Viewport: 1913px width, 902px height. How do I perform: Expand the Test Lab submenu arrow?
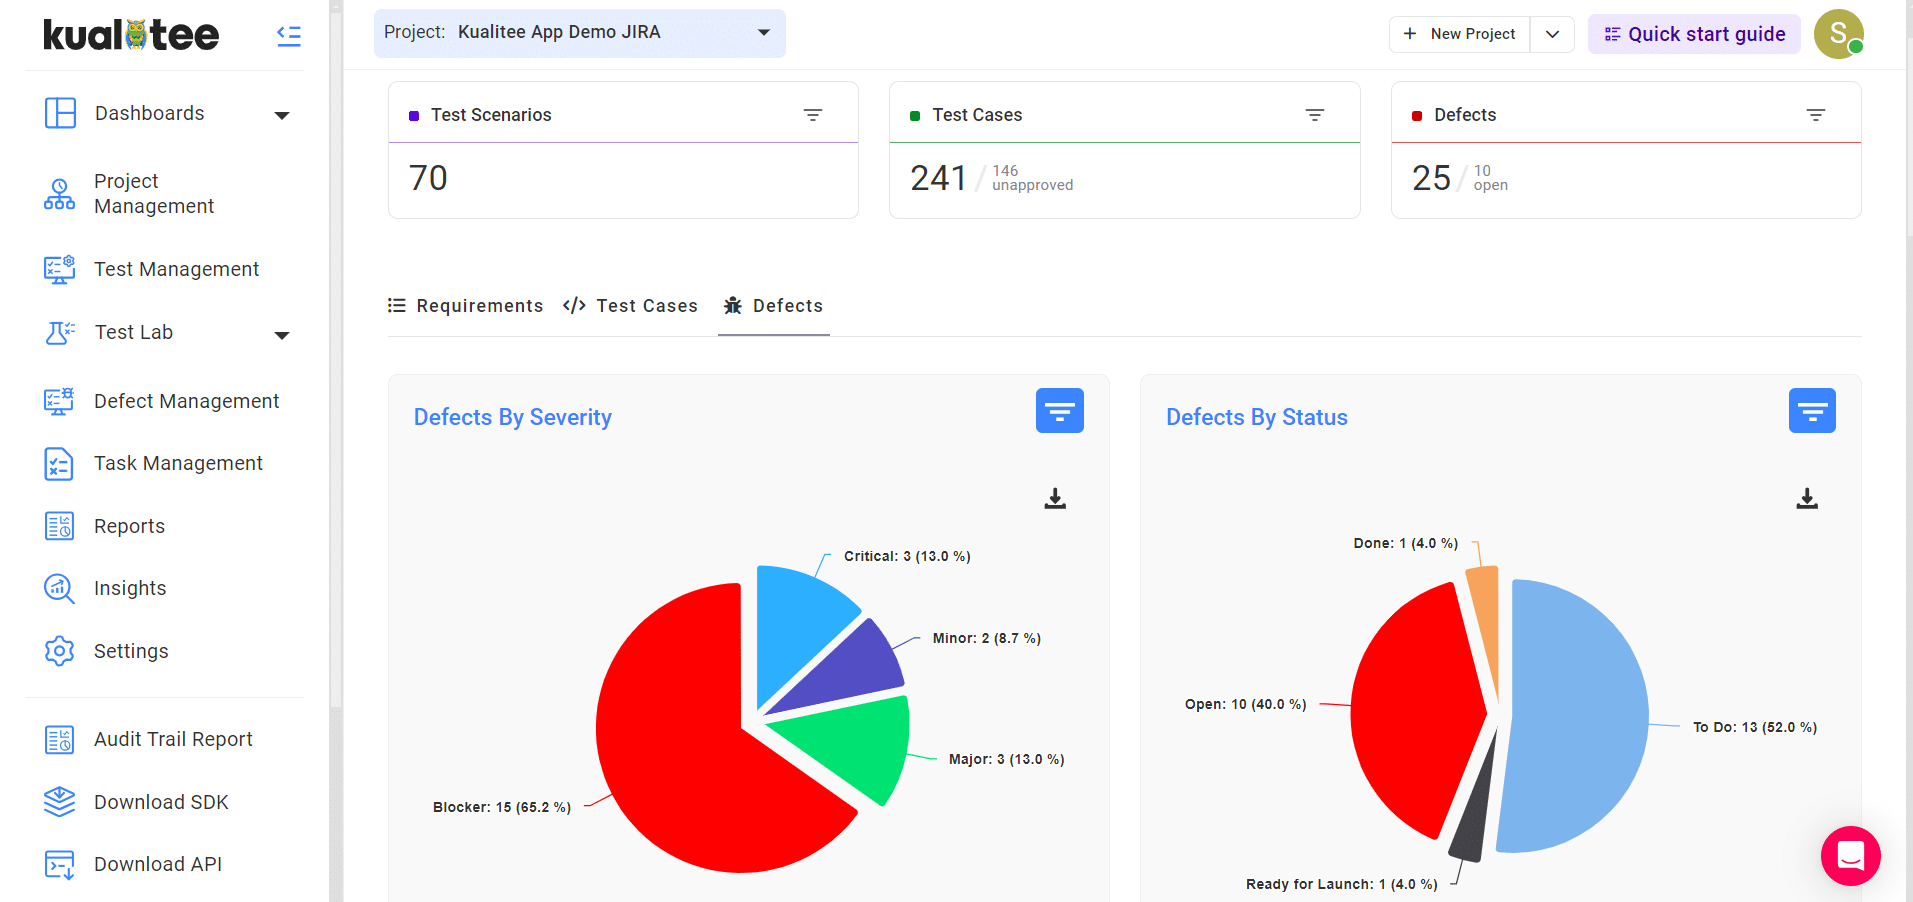pyautogui.click(x=282, y=335)
